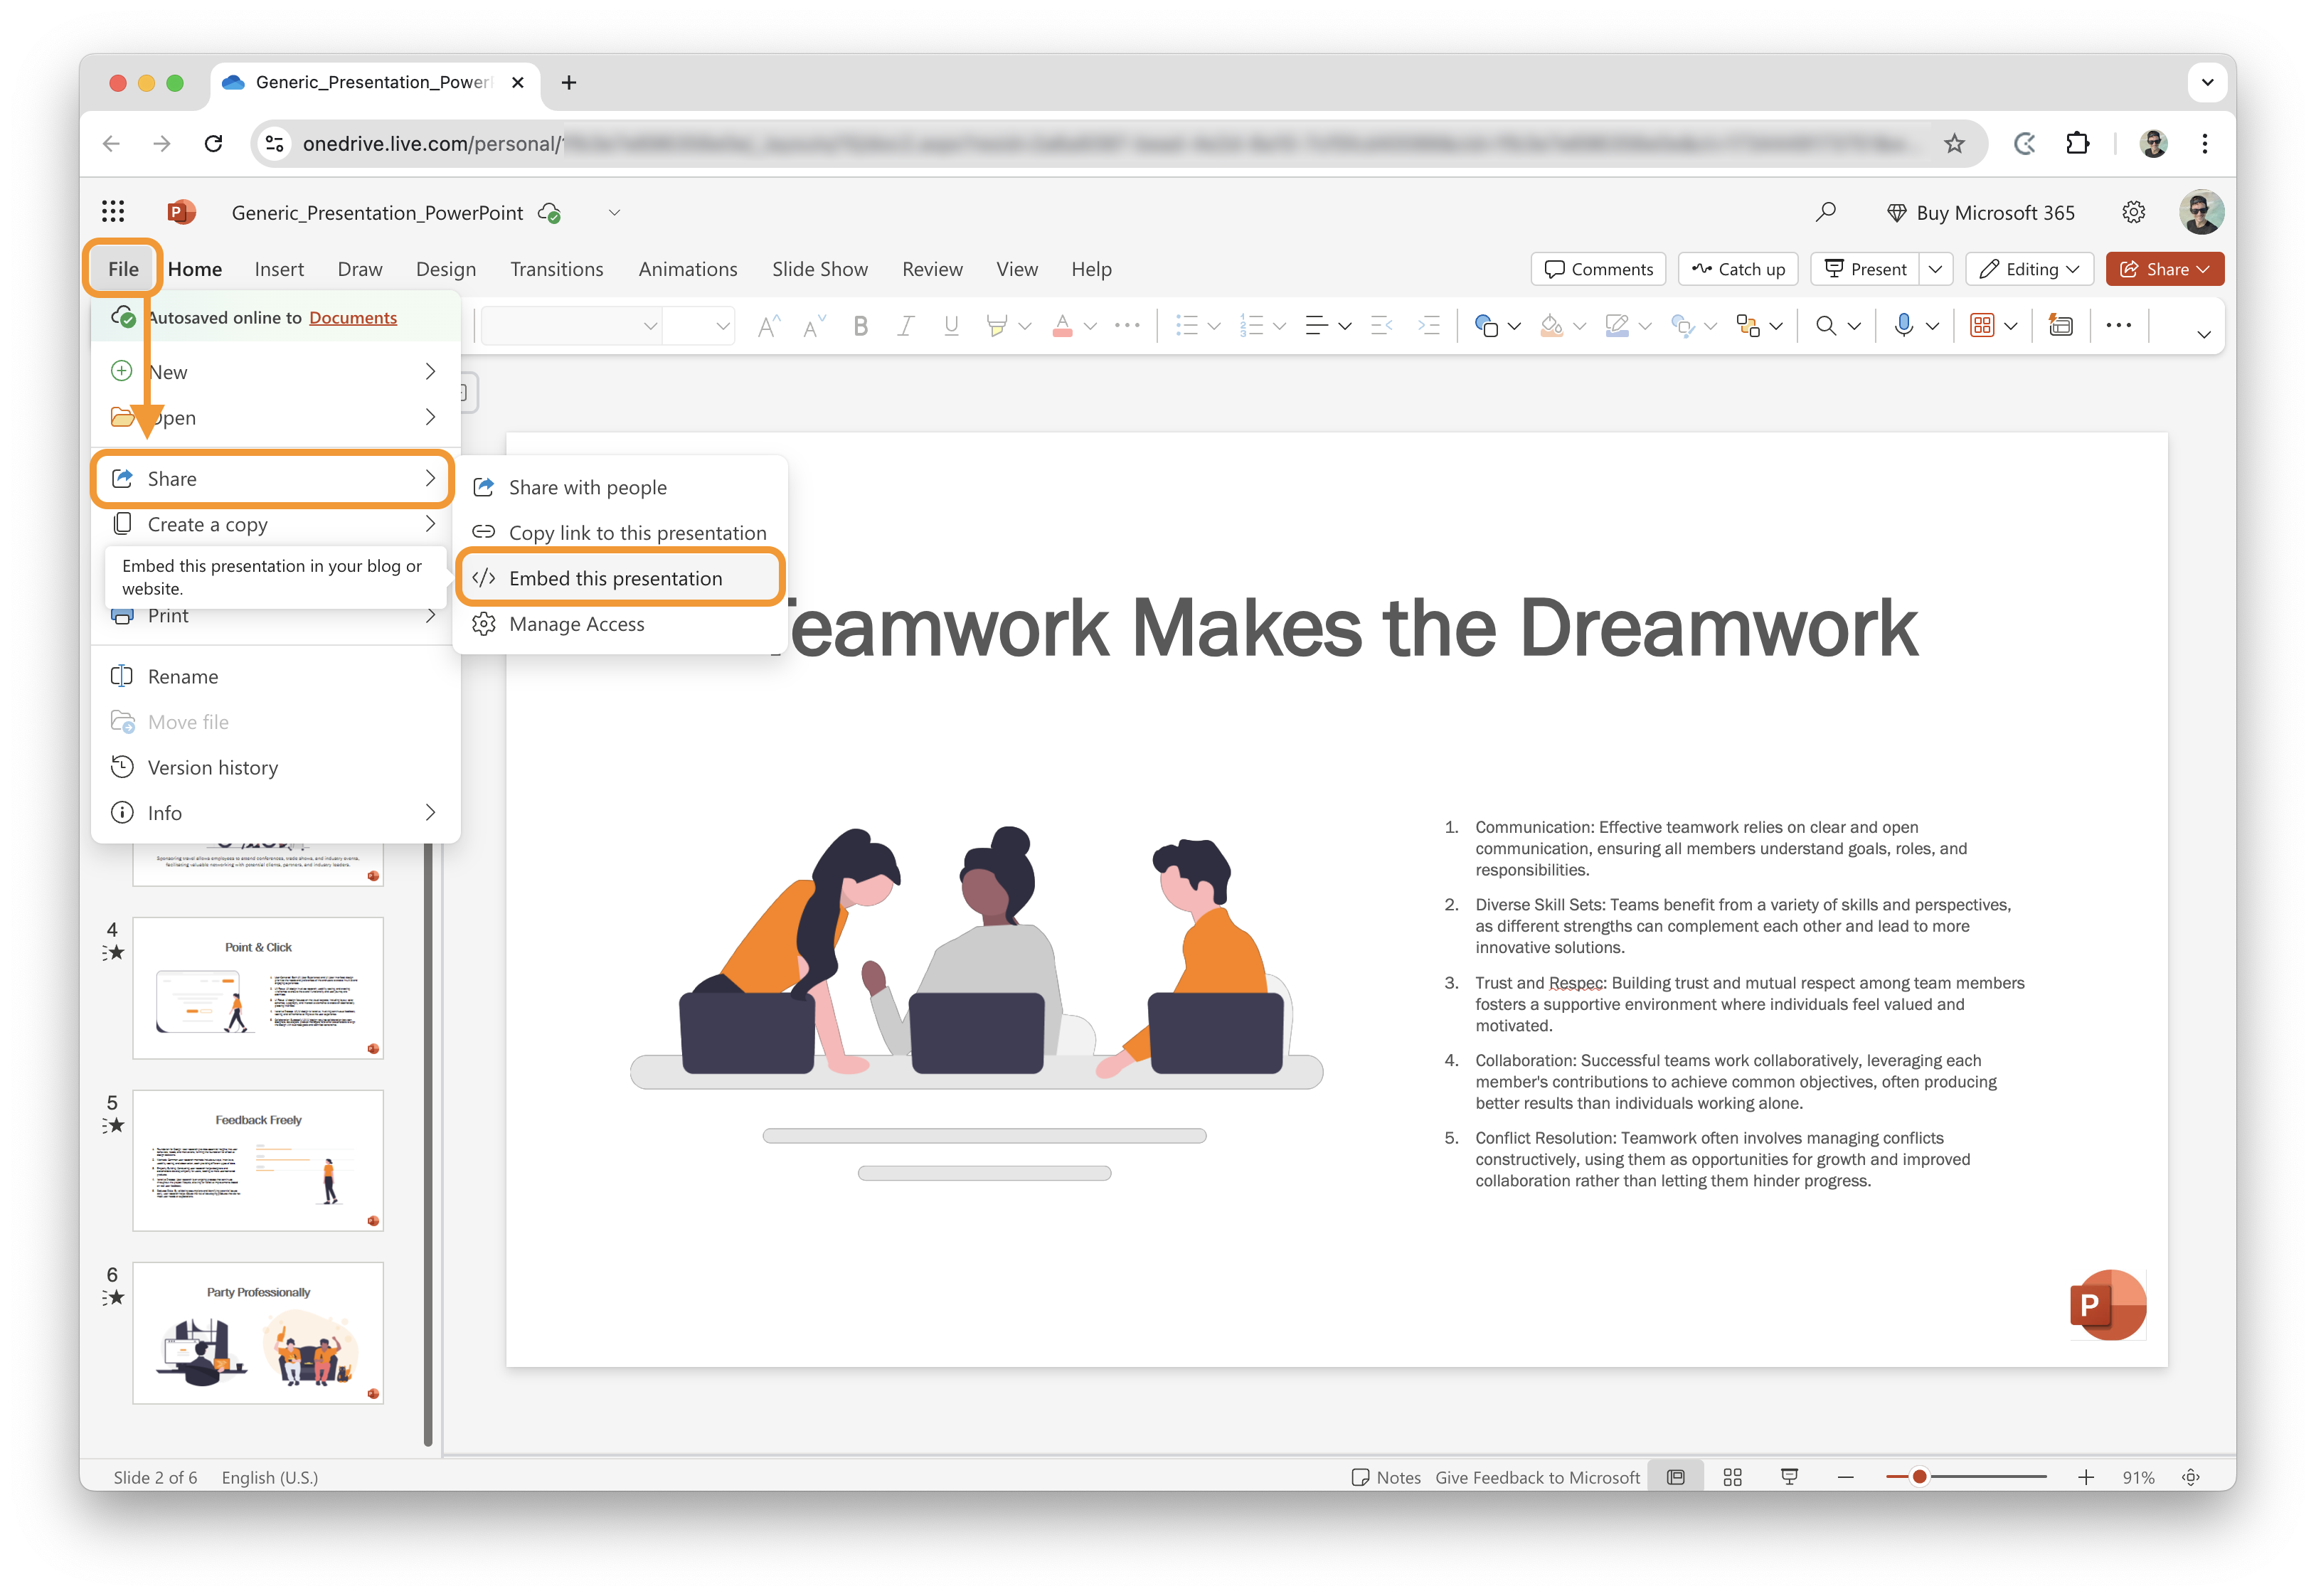
Task: Toggle Underline formatting
Action: [x=951, y=326]
